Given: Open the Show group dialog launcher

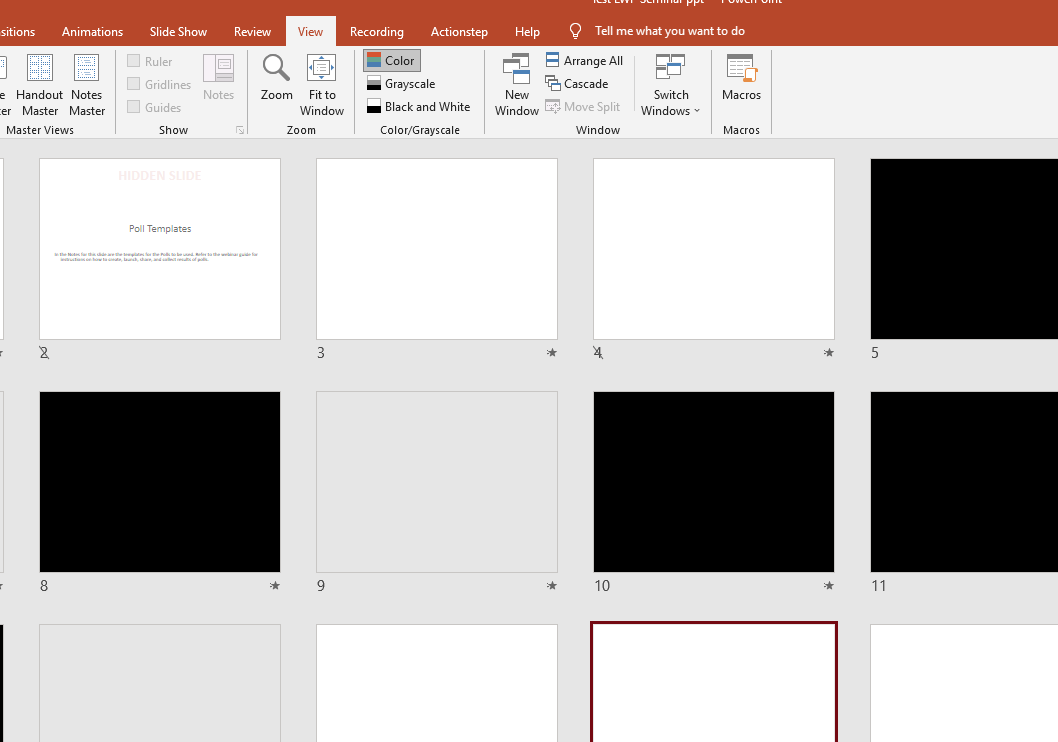Looking at the screenshot, I should 240,130.
